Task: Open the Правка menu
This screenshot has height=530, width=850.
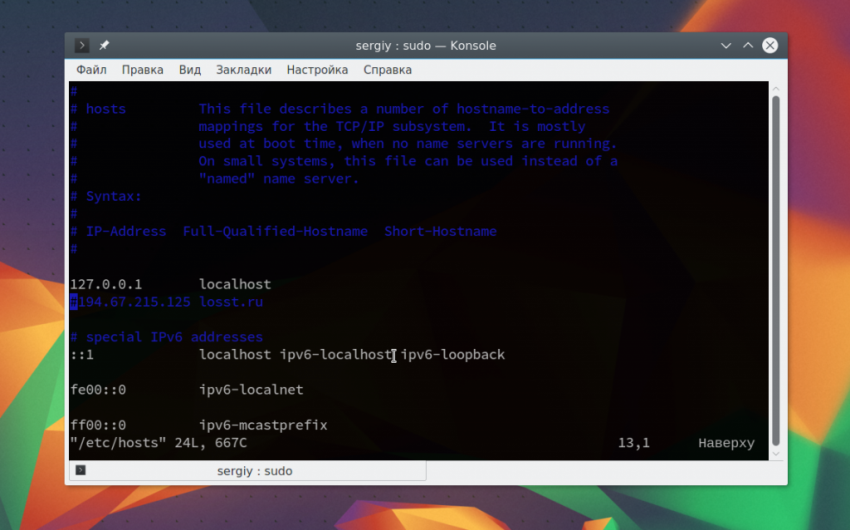Action: click(x=143, y=70)
